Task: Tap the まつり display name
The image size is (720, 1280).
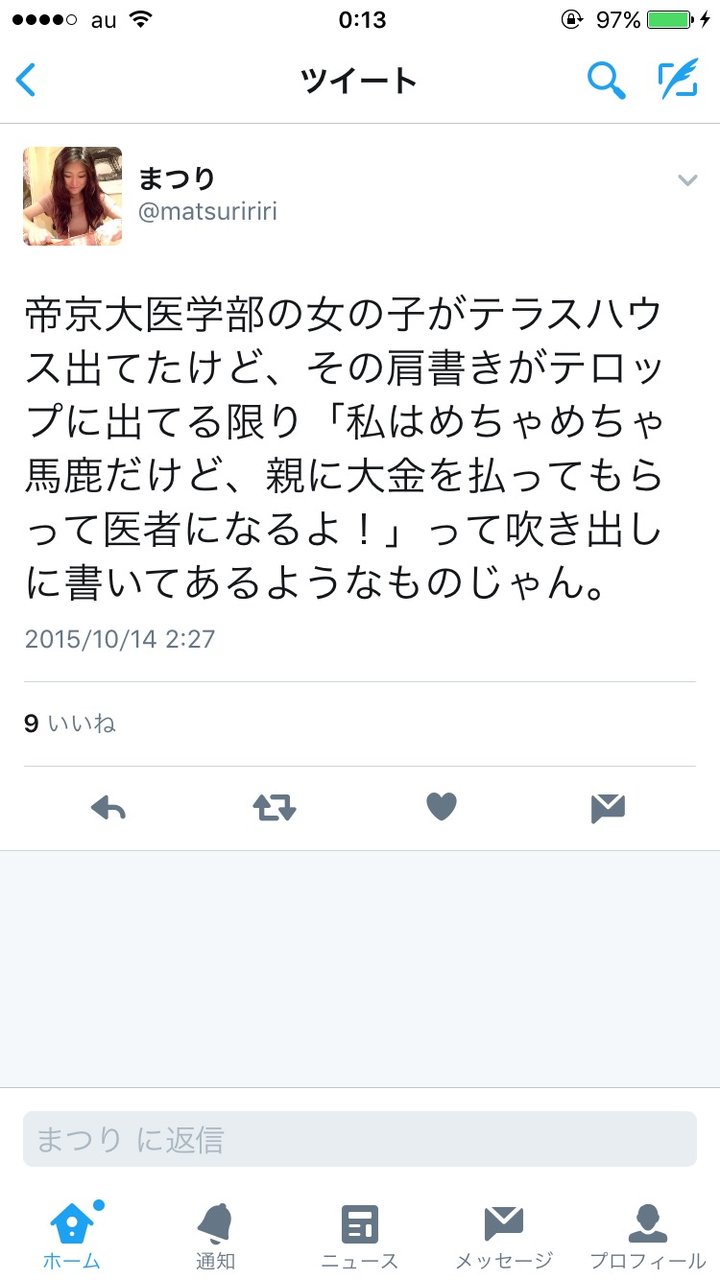Action: click(176, 178)
